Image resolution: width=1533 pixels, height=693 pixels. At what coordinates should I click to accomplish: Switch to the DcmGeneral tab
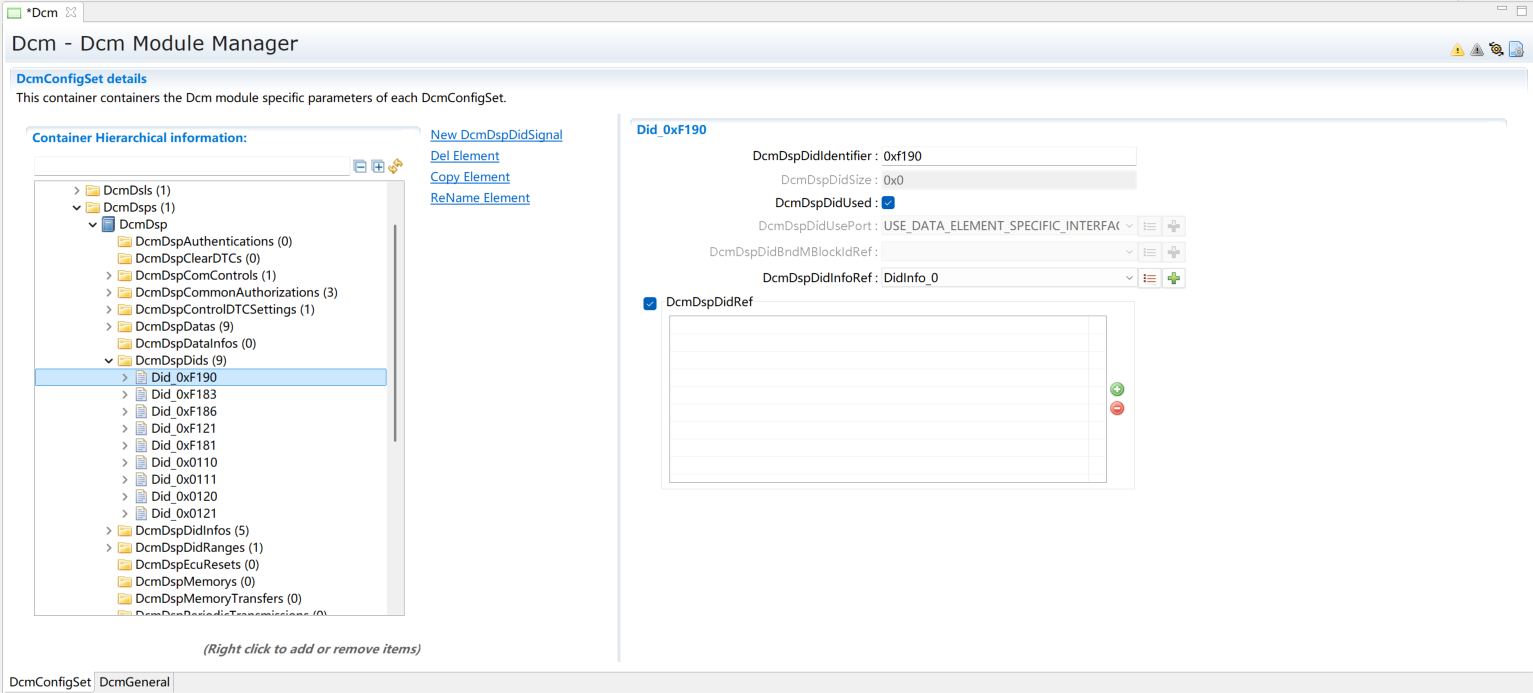(135, 682)
